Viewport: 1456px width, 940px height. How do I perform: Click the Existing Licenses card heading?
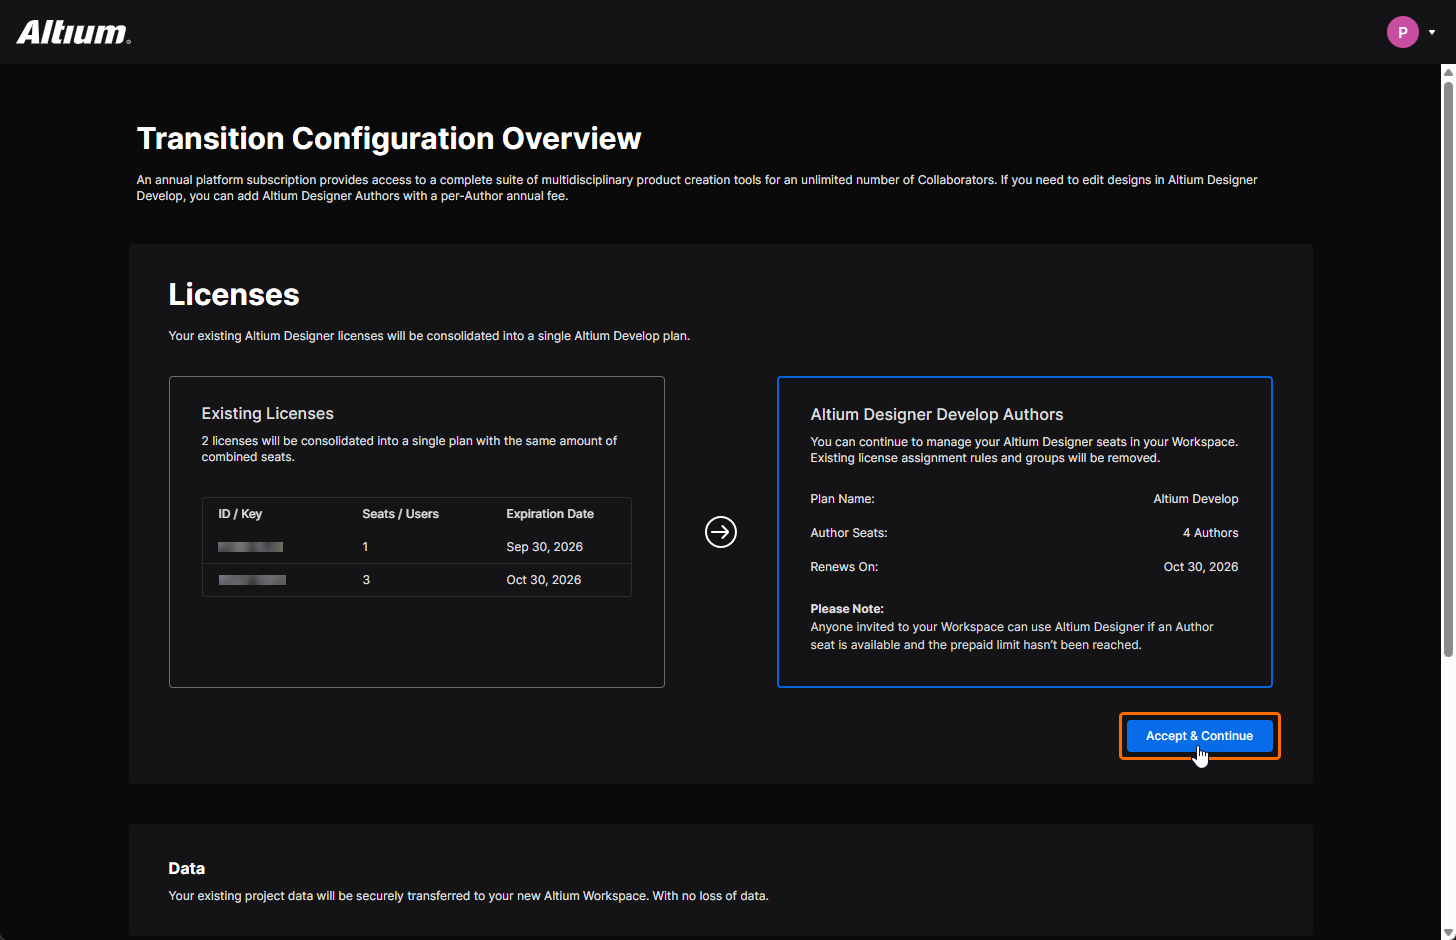[x=267, y=414]
